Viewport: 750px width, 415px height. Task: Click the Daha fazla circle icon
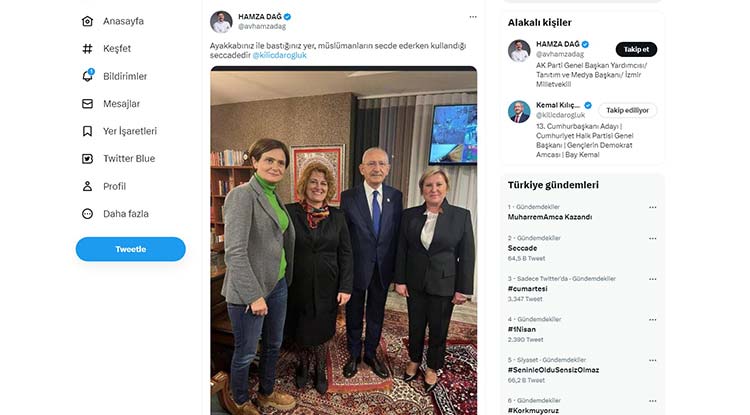point(87,214)
